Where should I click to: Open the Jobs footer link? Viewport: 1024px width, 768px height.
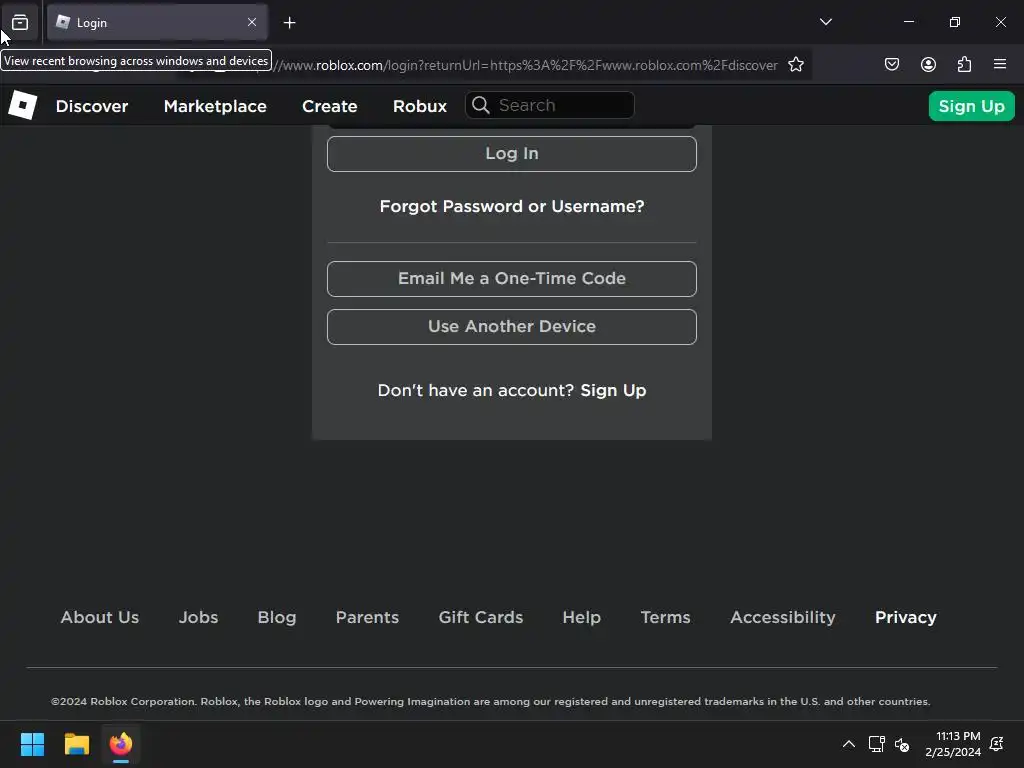pos(199,617)
